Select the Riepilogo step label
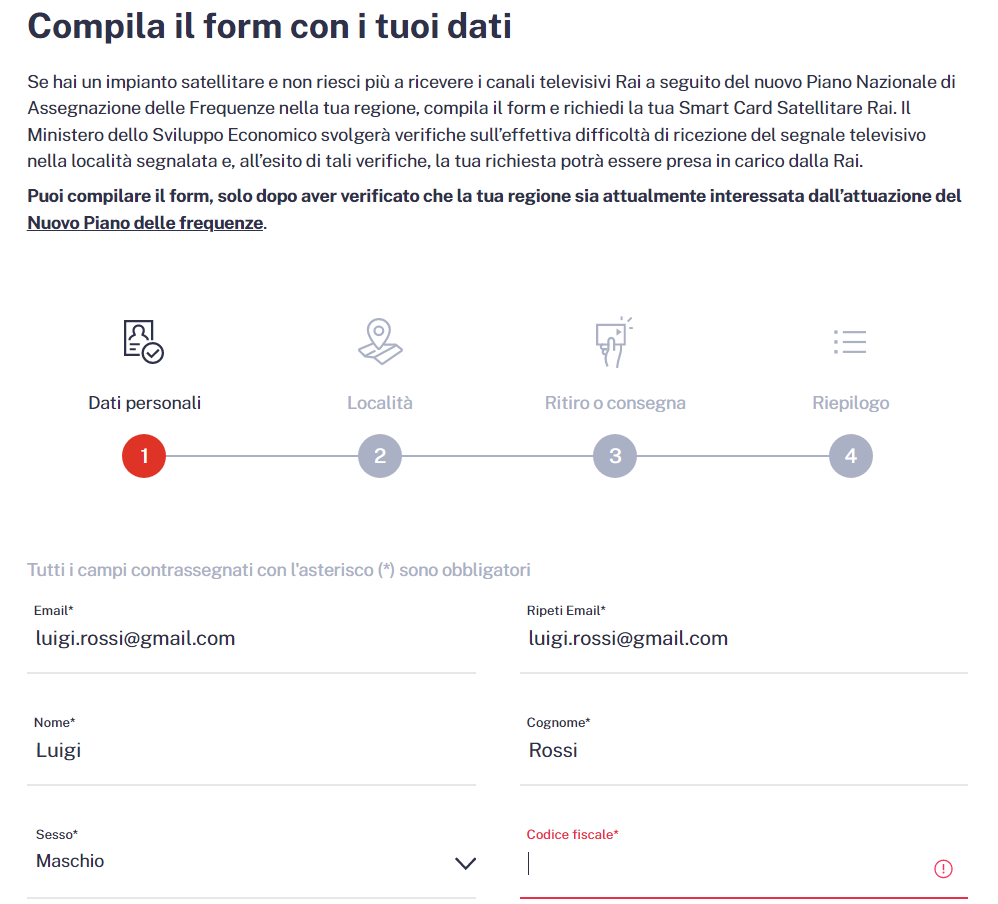The height and width of the screenshot is (904, 998). [850, 403]
